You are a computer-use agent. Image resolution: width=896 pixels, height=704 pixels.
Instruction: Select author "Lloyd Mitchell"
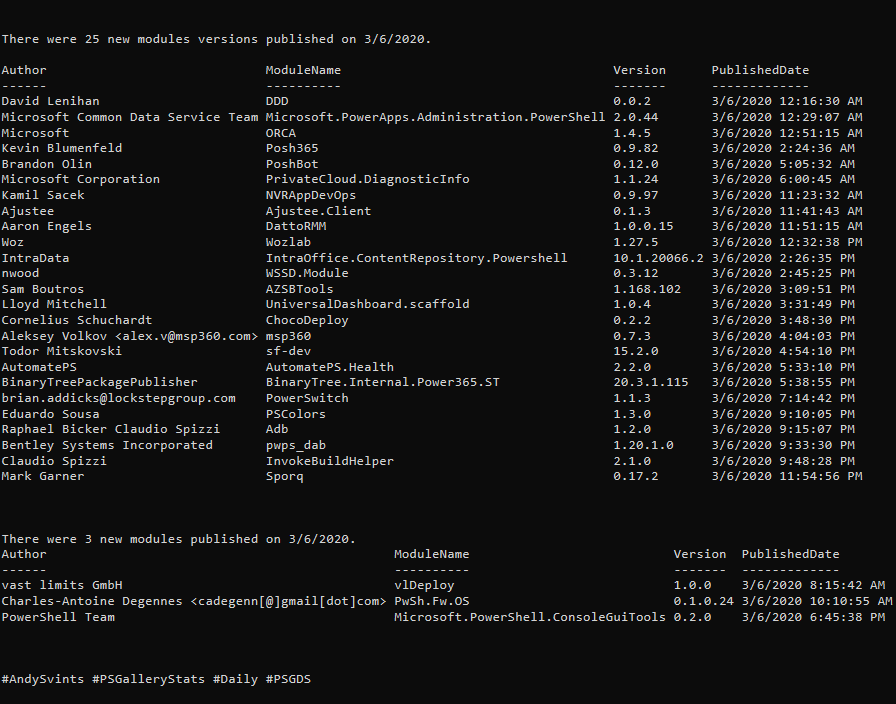click(54, 305)
